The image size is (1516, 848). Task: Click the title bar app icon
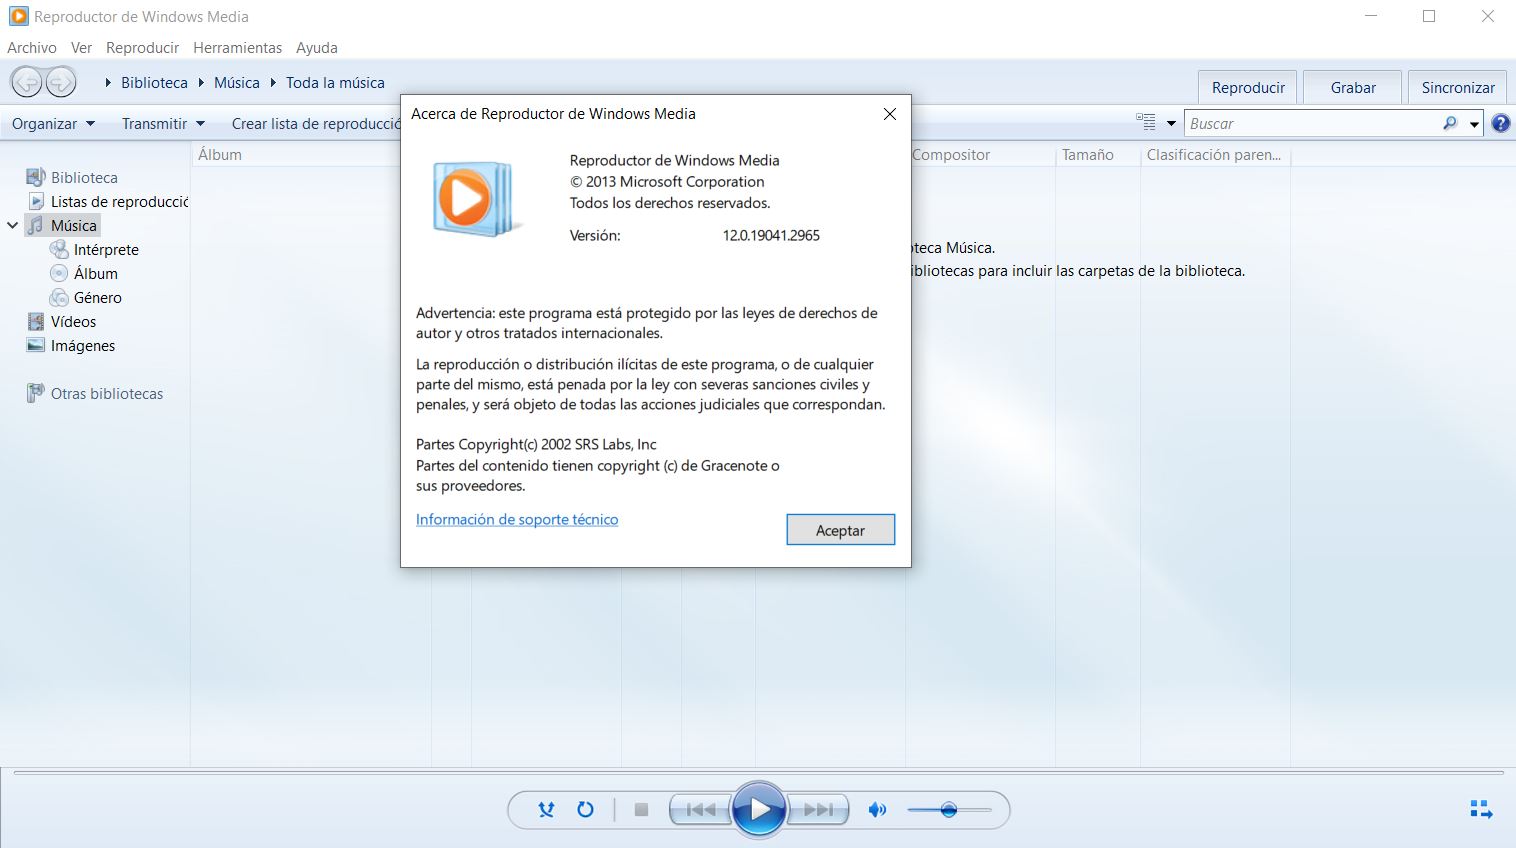pos(18,16)
